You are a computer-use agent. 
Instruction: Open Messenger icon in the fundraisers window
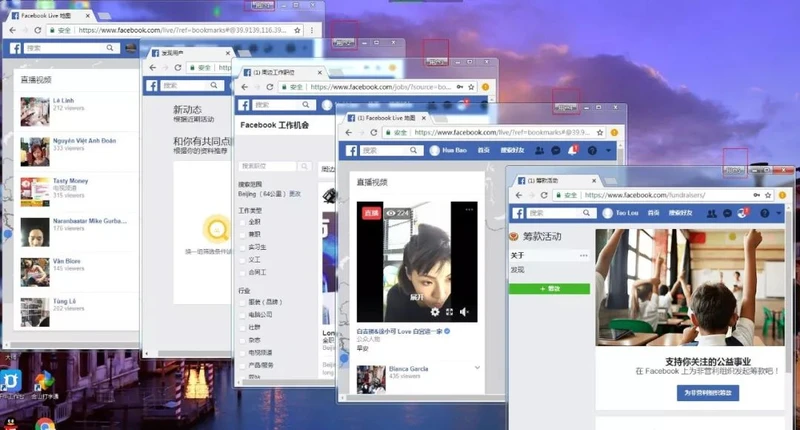[x=728, y=213]
